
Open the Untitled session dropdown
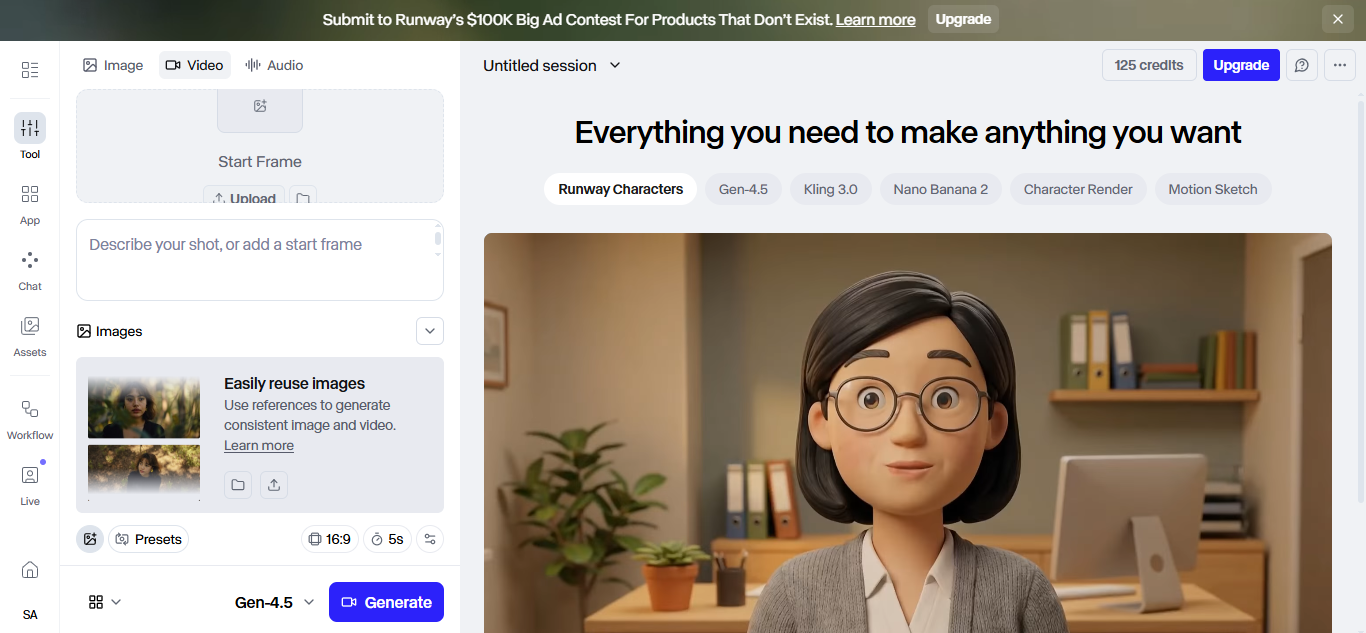(x=552, y=65)
